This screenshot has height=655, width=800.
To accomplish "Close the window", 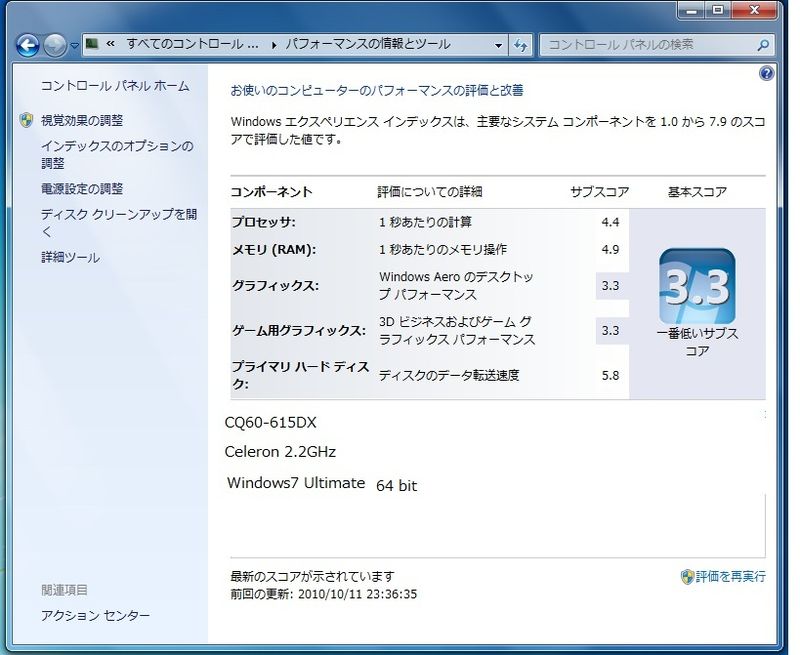I will [x=755, y=10].
